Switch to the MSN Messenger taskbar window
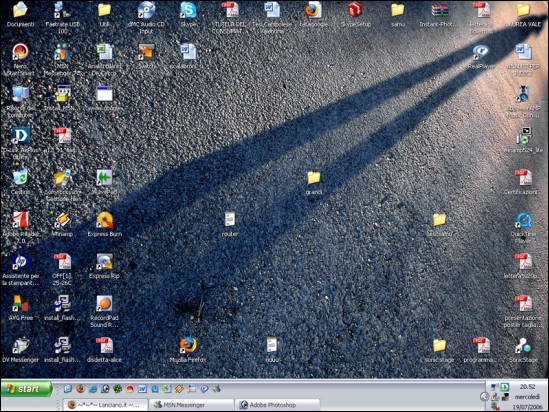Viewport: 549px width, 412px height. tap(191, 405)
